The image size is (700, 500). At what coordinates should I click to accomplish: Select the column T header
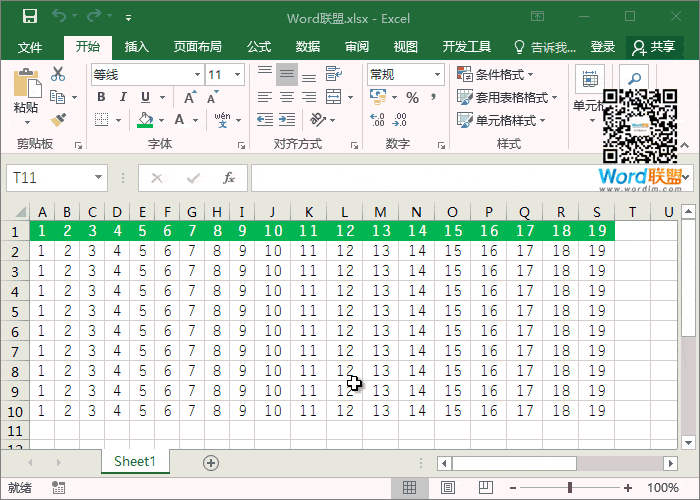click(x=632, y=212)
